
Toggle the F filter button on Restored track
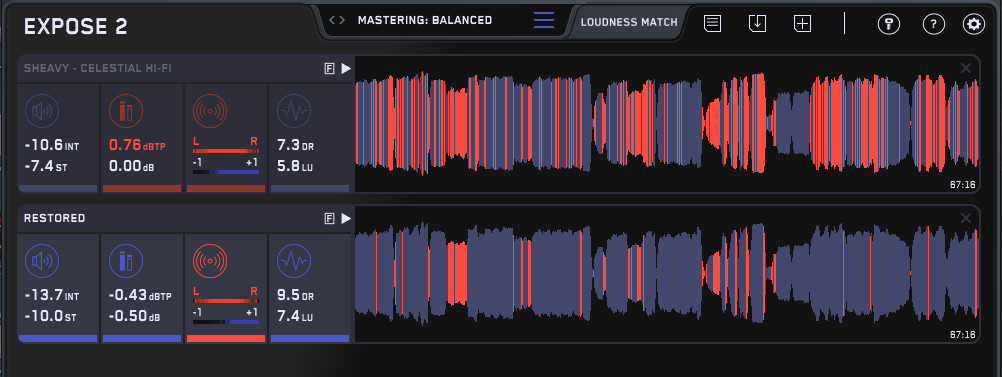point(330,219)
